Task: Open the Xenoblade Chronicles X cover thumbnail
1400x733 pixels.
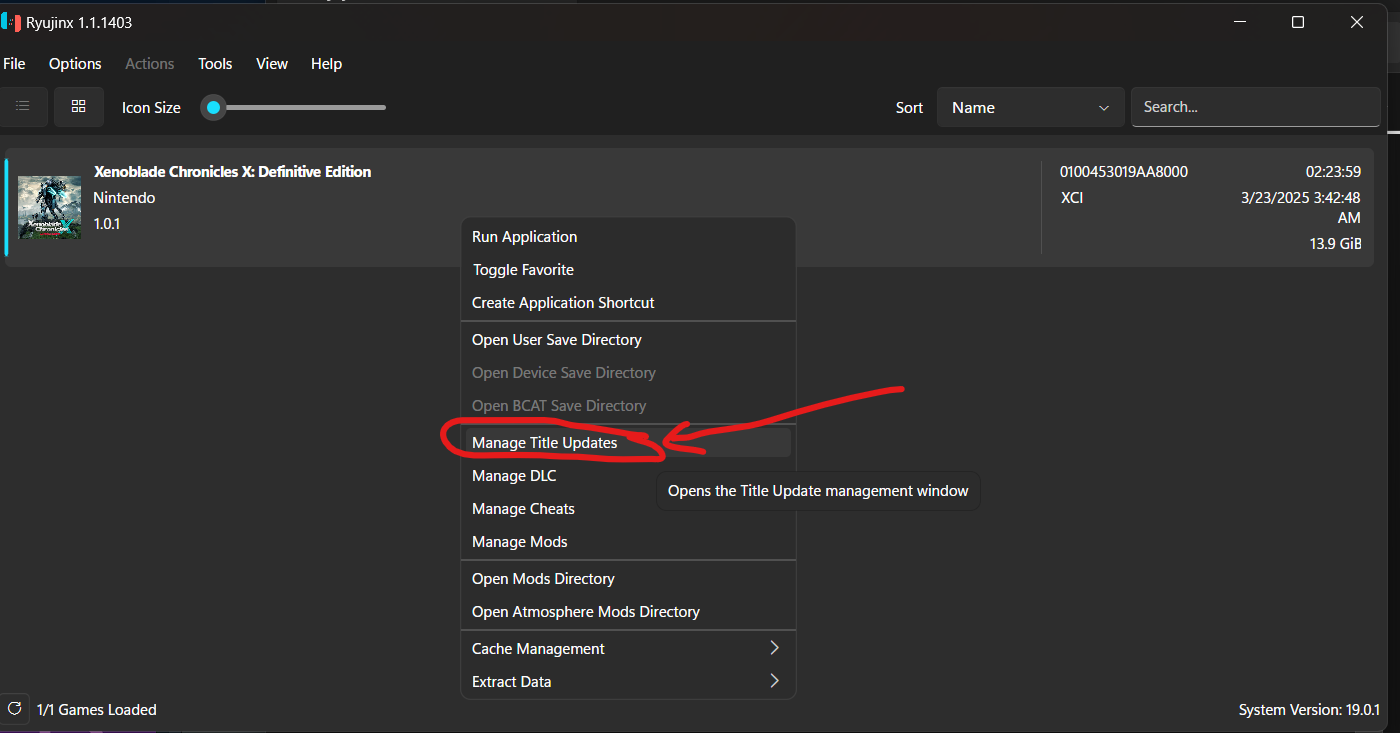Action: pyautogui.click(x=50, y=207)
